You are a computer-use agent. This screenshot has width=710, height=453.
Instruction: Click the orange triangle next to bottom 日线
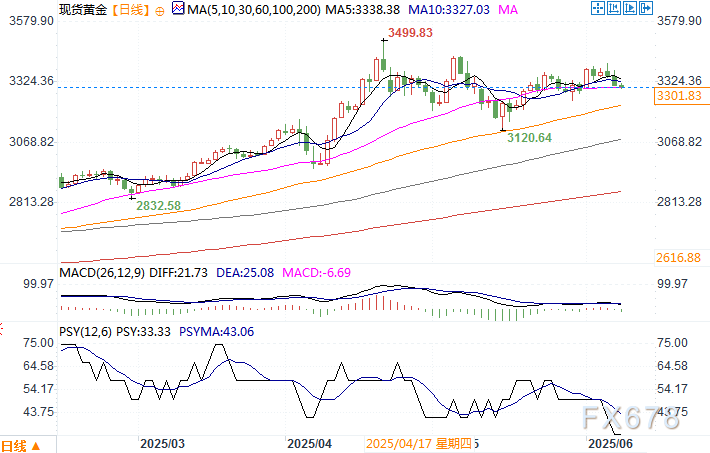37,445
